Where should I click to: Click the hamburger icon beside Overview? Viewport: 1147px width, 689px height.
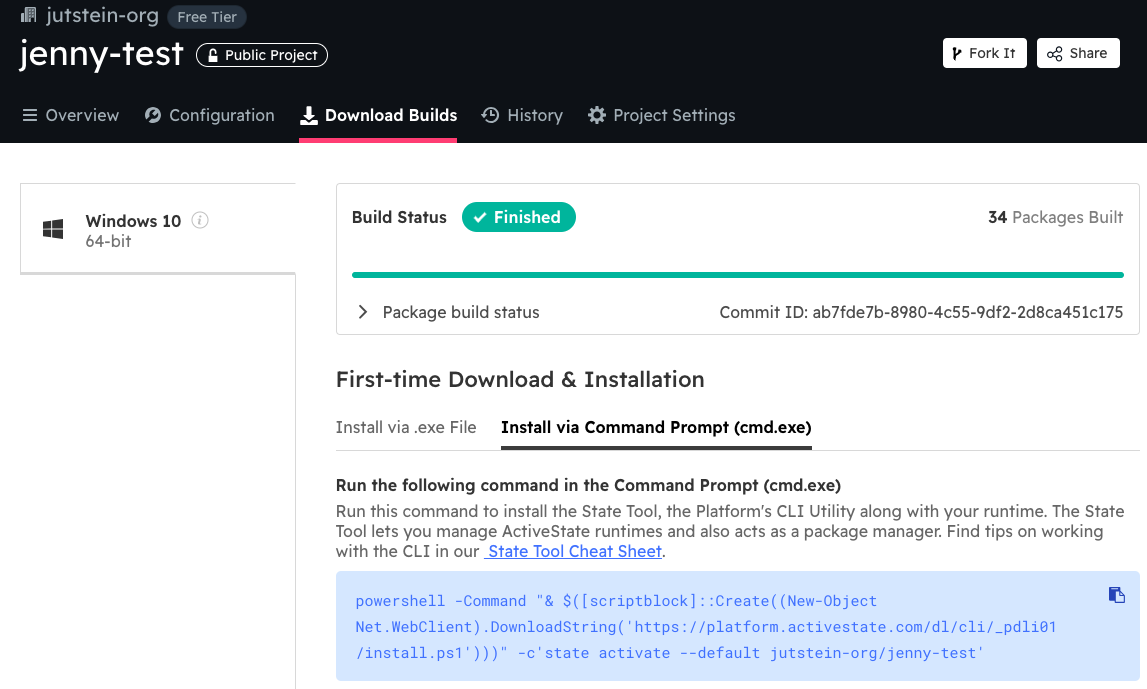(30, 116)
